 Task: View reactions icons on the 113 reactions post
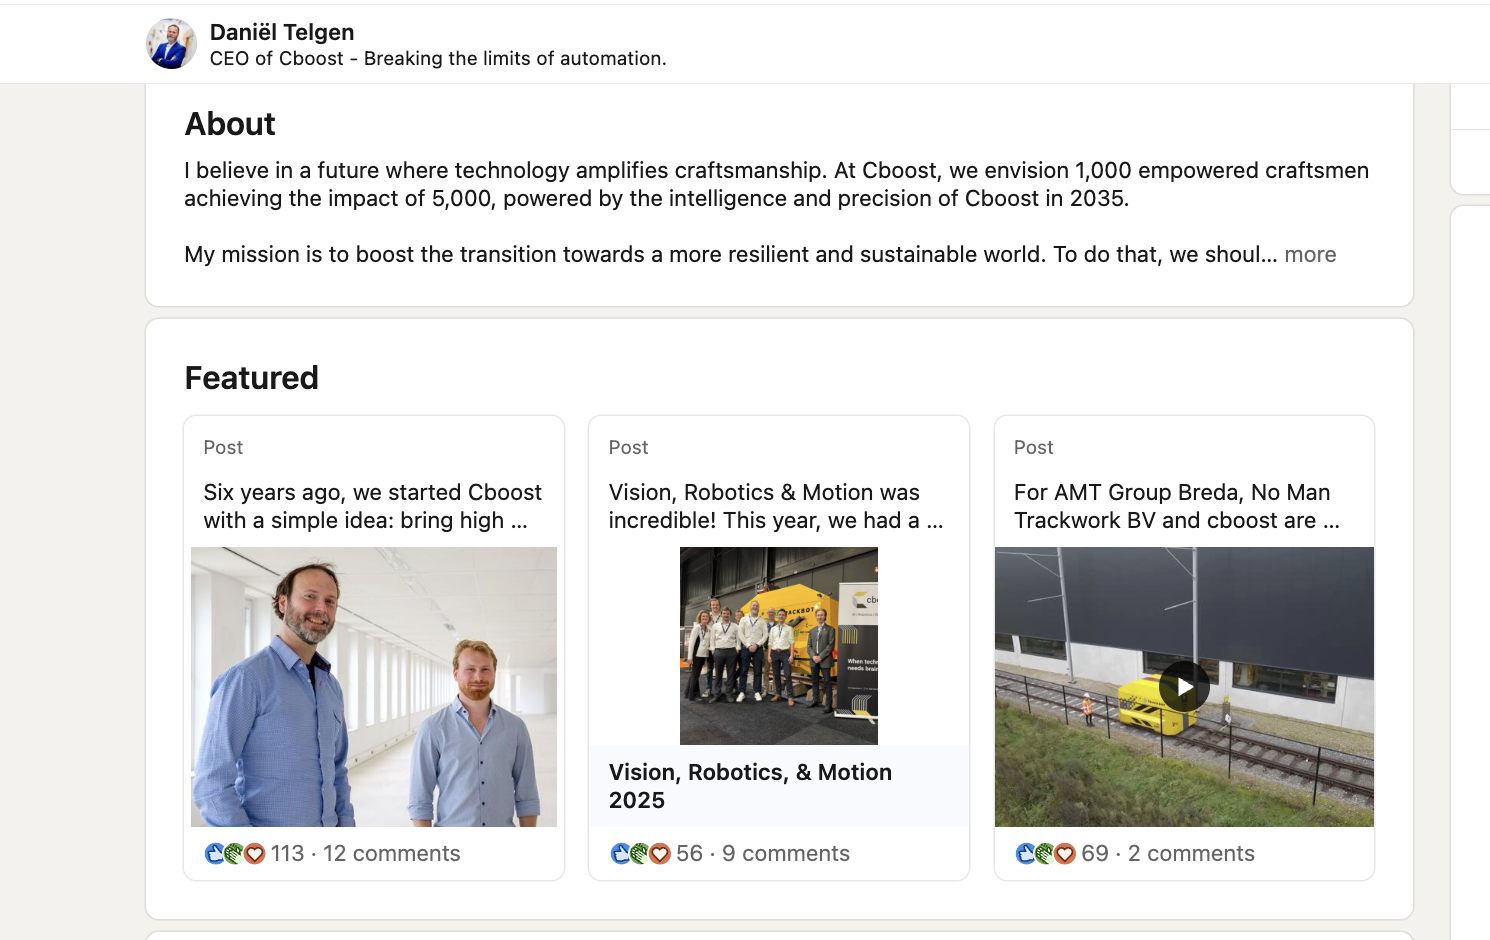235,854
